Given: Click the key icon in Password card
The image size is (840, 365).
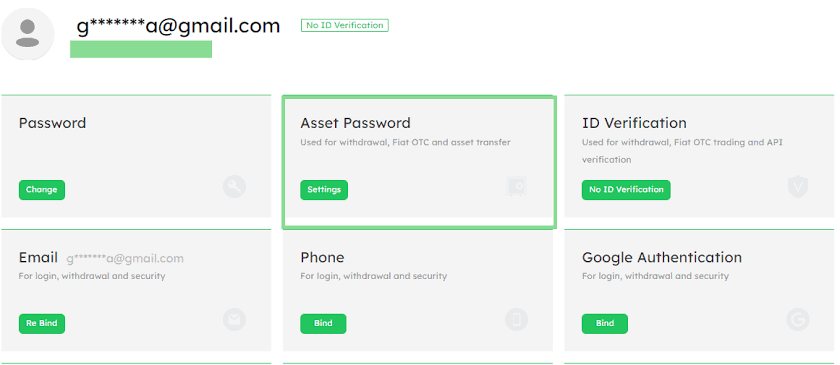Looking at the screenshot, I should click(x=234, y=187).
